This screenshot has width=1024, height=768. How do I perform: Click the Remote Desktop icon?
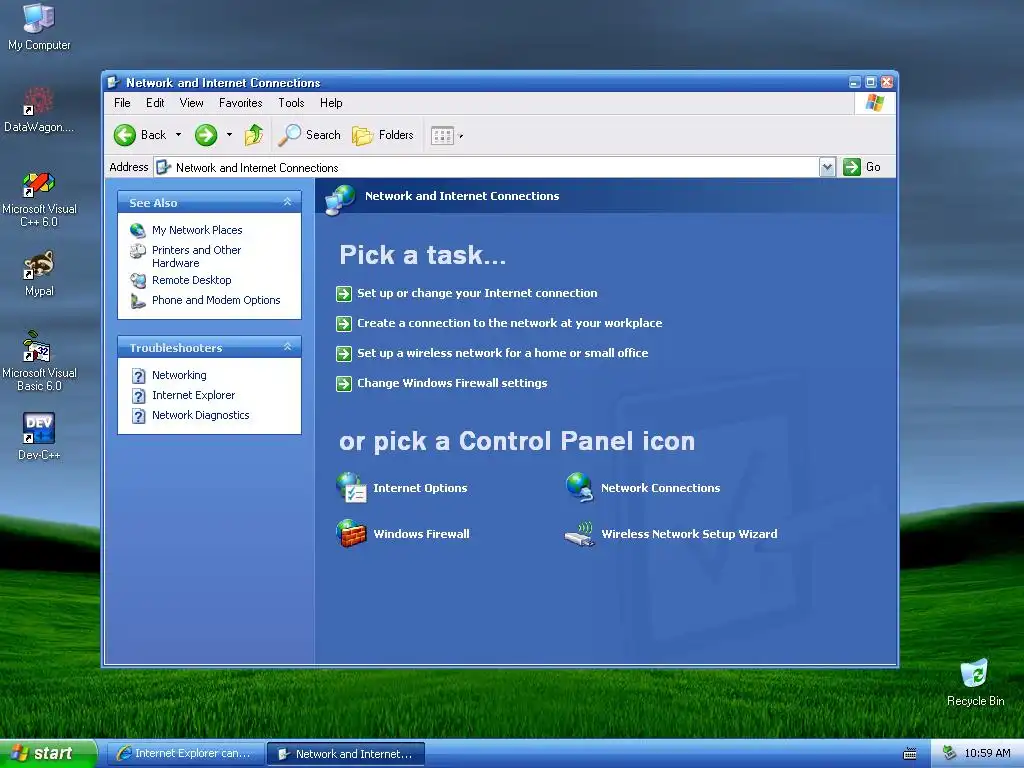tap(138, 281)
